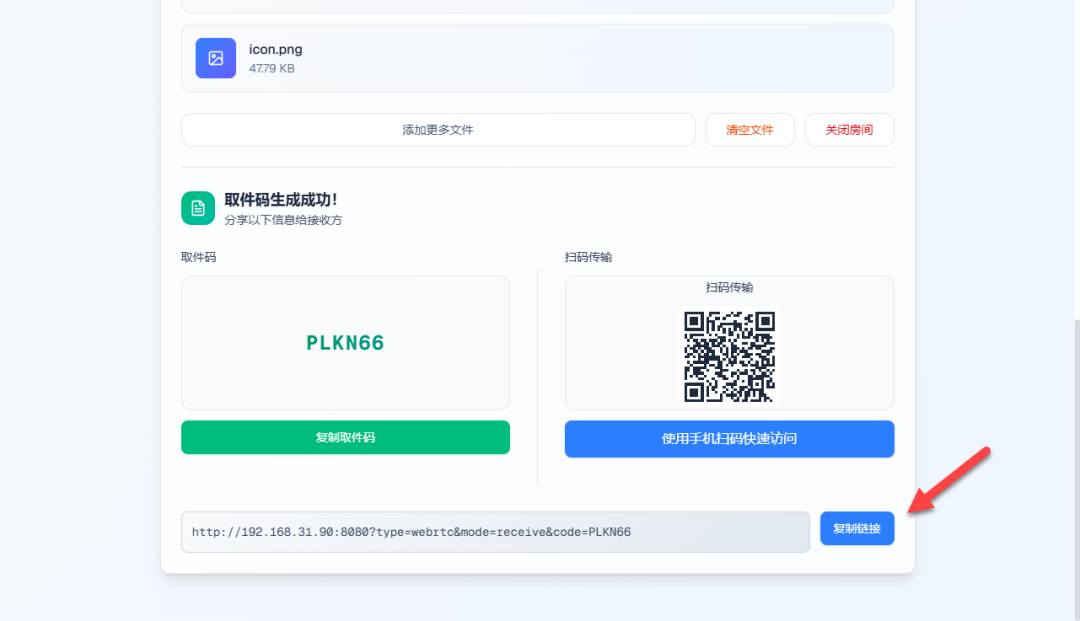
Task: Click the 清空文件 button
Action: pyautogui.click(x=750, y=130)
